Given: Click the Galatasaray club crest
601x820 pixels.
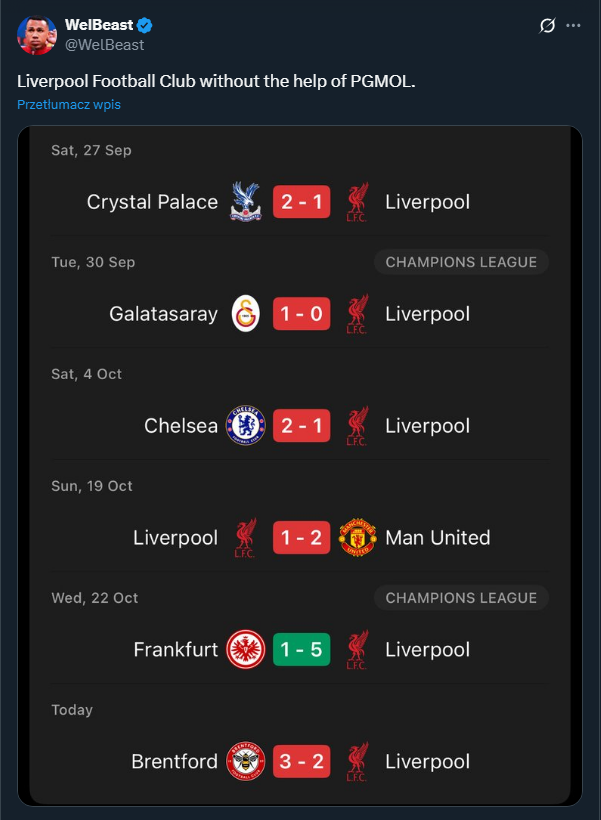Looking at the screenshot, I should tap(245, 314).
